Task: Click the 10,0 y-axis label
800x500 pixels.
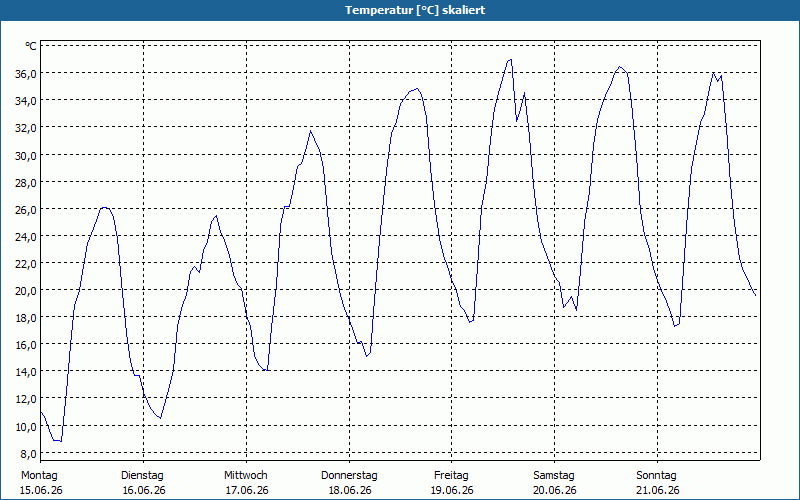Action: tap(26, 426)
